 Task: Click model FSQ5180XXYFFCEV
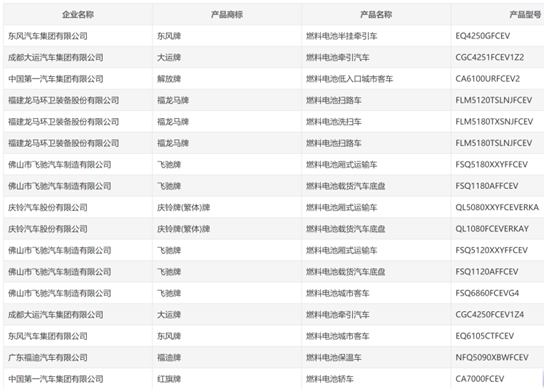point(491,165)
